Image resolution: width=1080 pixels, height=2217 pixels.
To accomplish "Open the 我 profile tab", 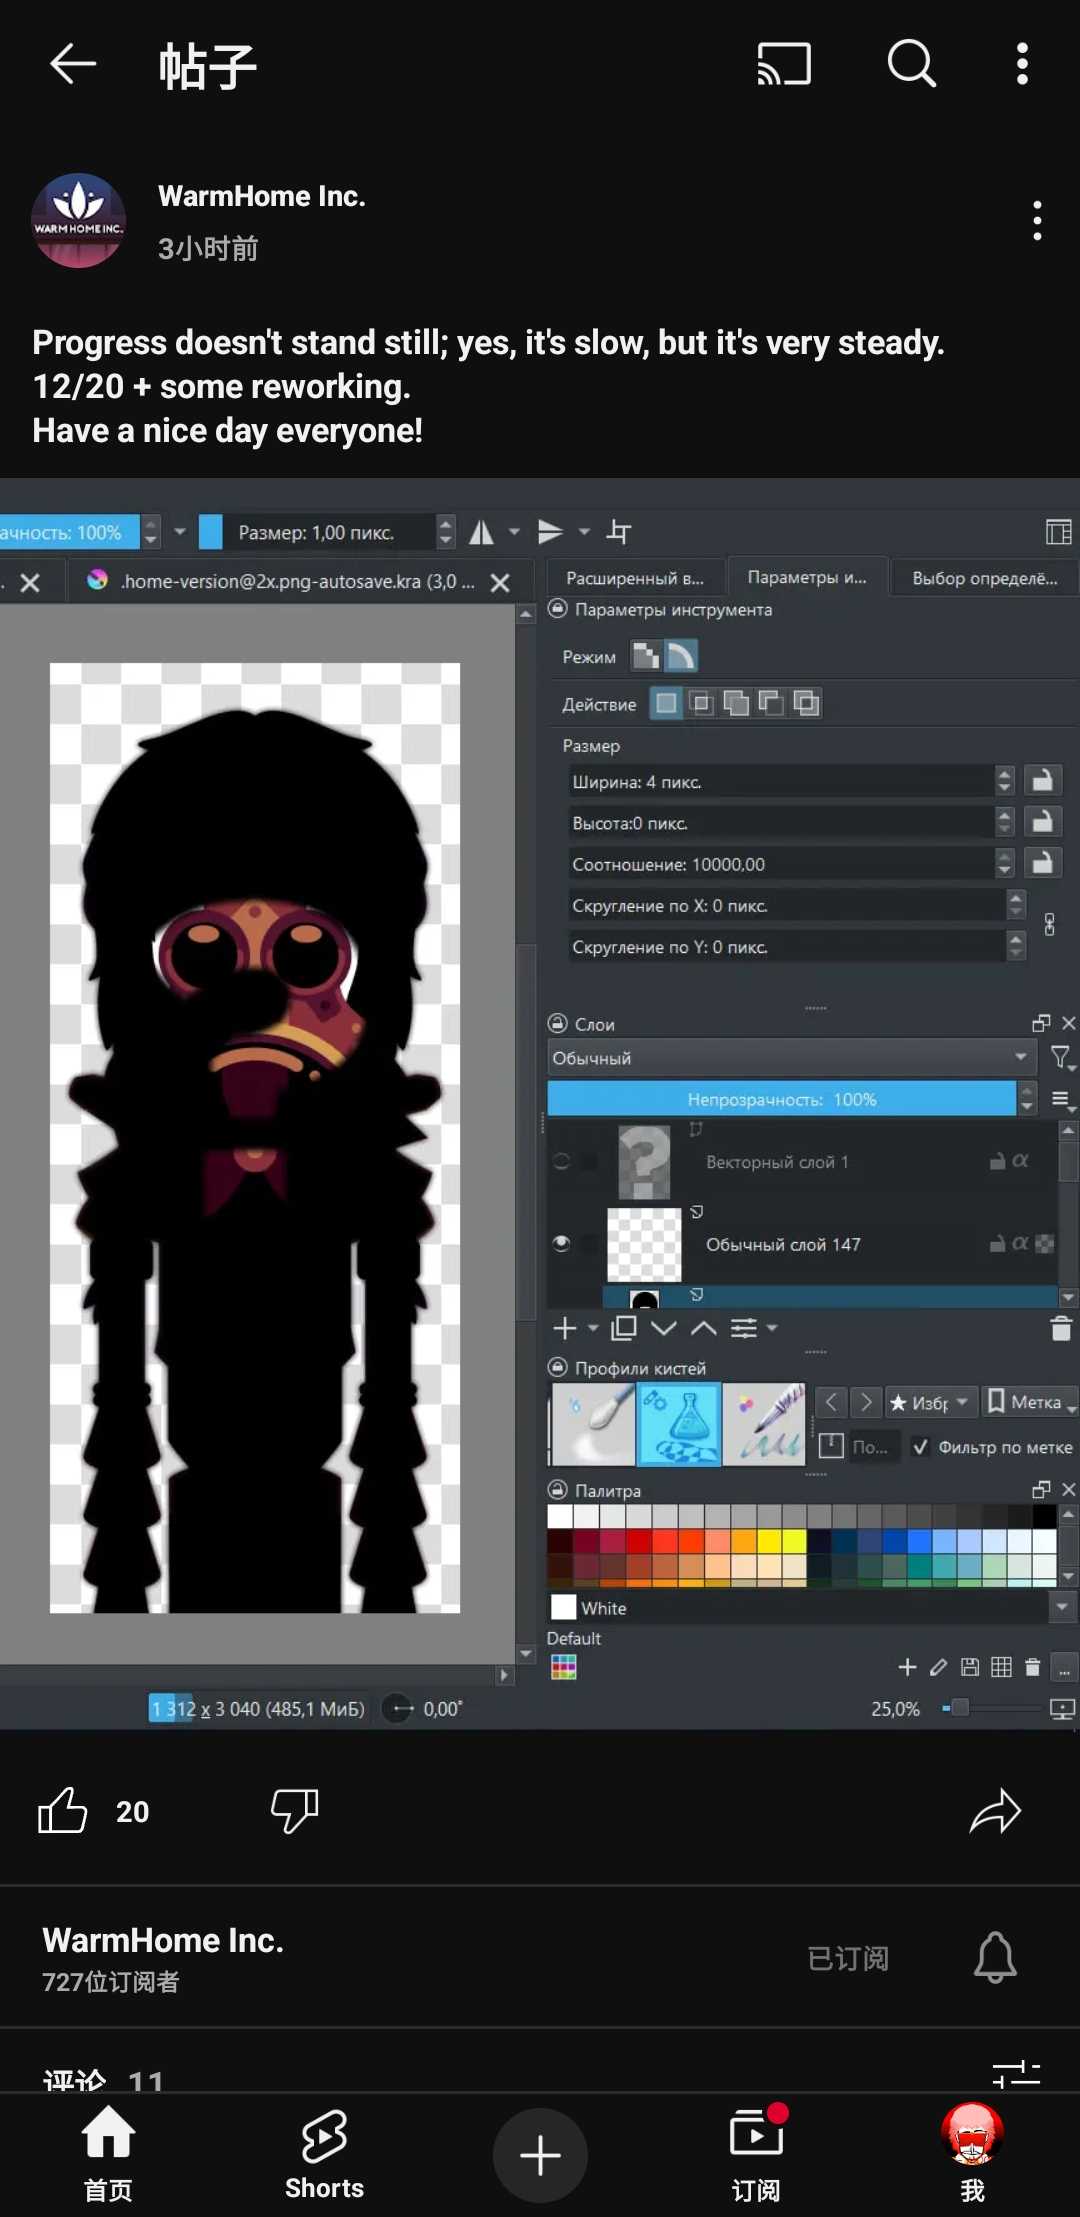I will [x=972, y=2156].
